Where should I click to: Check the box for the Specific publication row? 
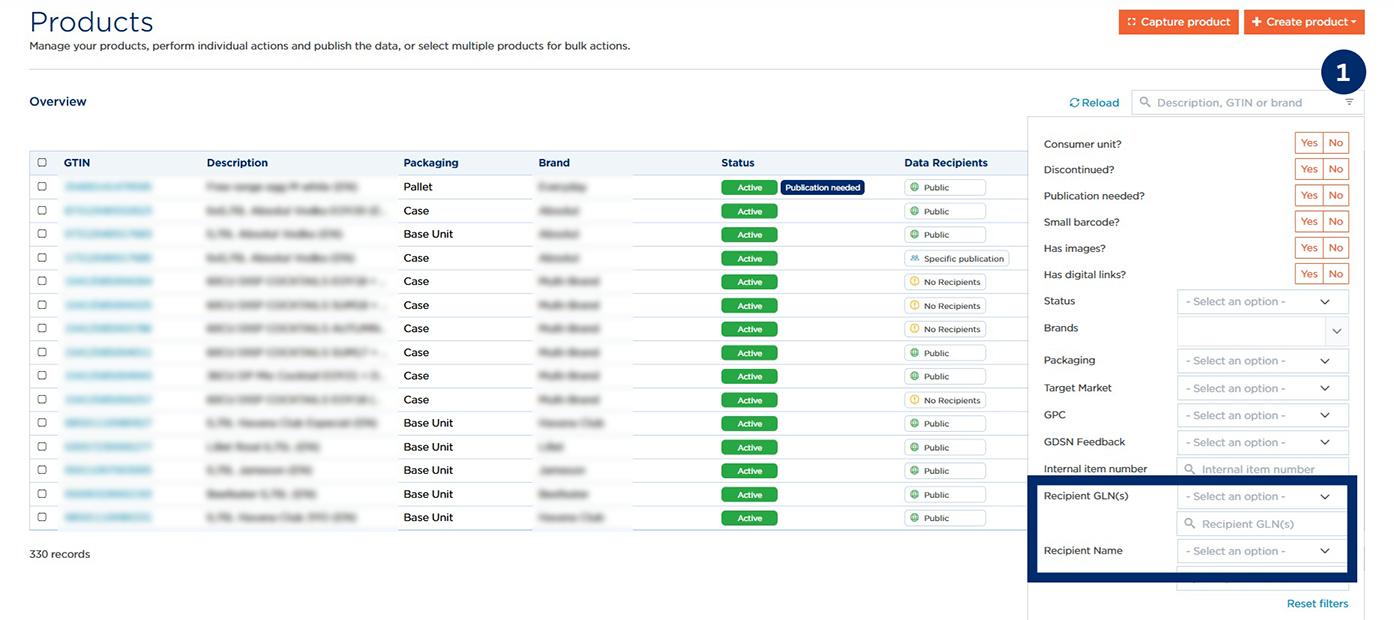coord(42,257)
